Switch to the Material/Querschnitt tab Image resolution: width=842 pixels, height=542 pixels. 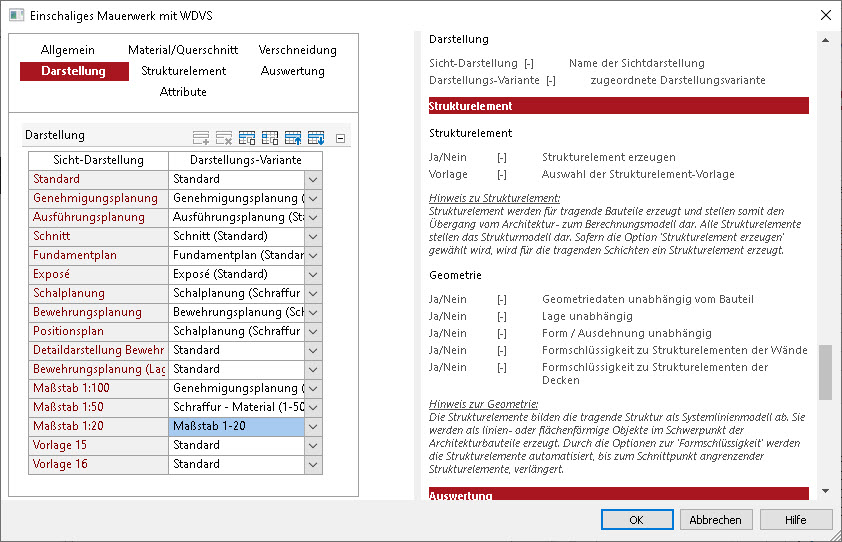pos(183,50)
